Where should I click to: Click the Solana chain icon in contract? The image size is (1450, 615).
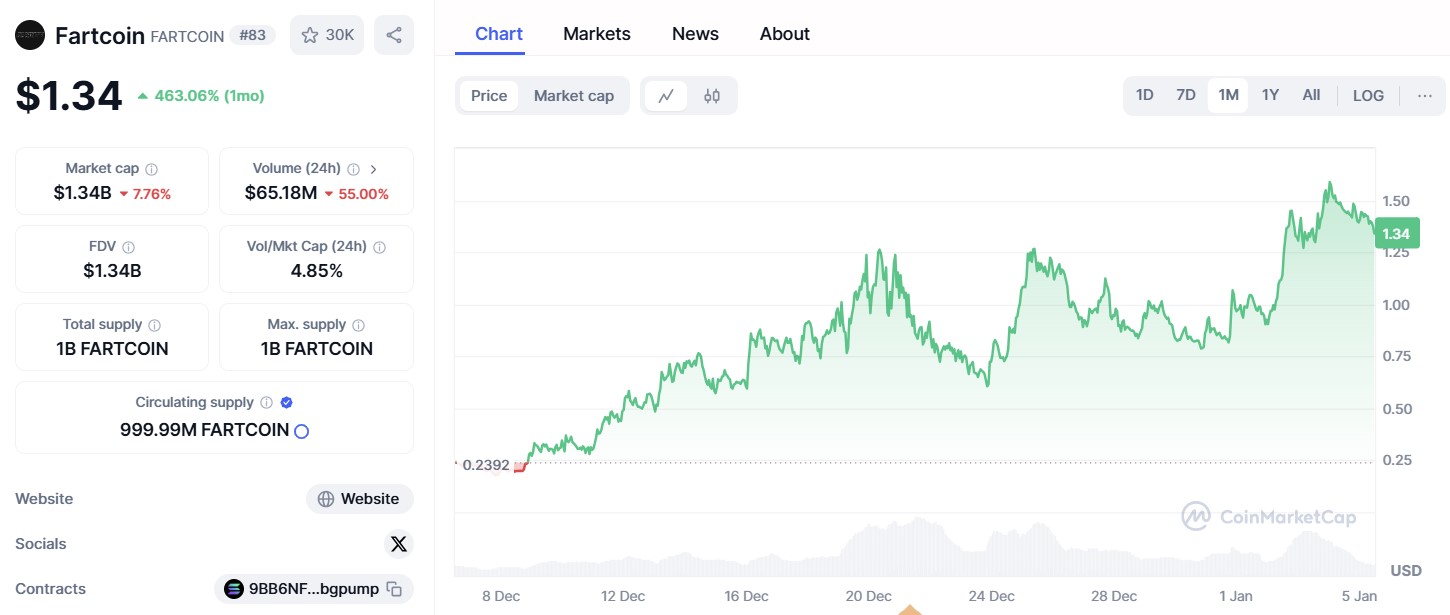(234, 589)
